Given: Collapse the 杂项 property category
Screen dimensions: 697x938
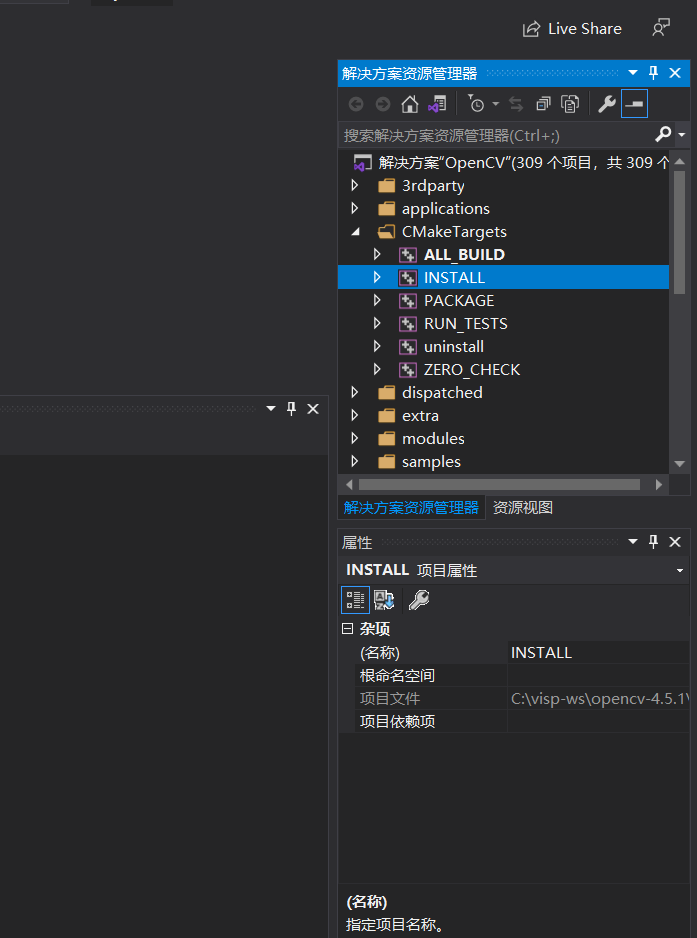Looking at the screenshot, I should (x=347, y=629).
